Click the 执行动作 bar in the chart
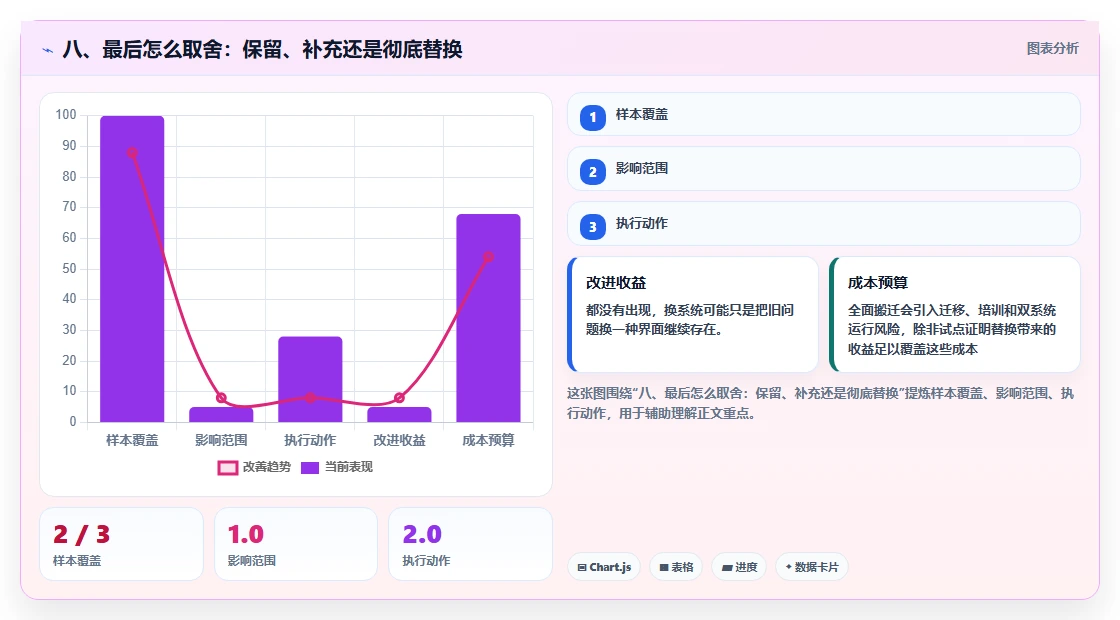This screenshot has height=620, width=1120. click(x=310, y=379)
